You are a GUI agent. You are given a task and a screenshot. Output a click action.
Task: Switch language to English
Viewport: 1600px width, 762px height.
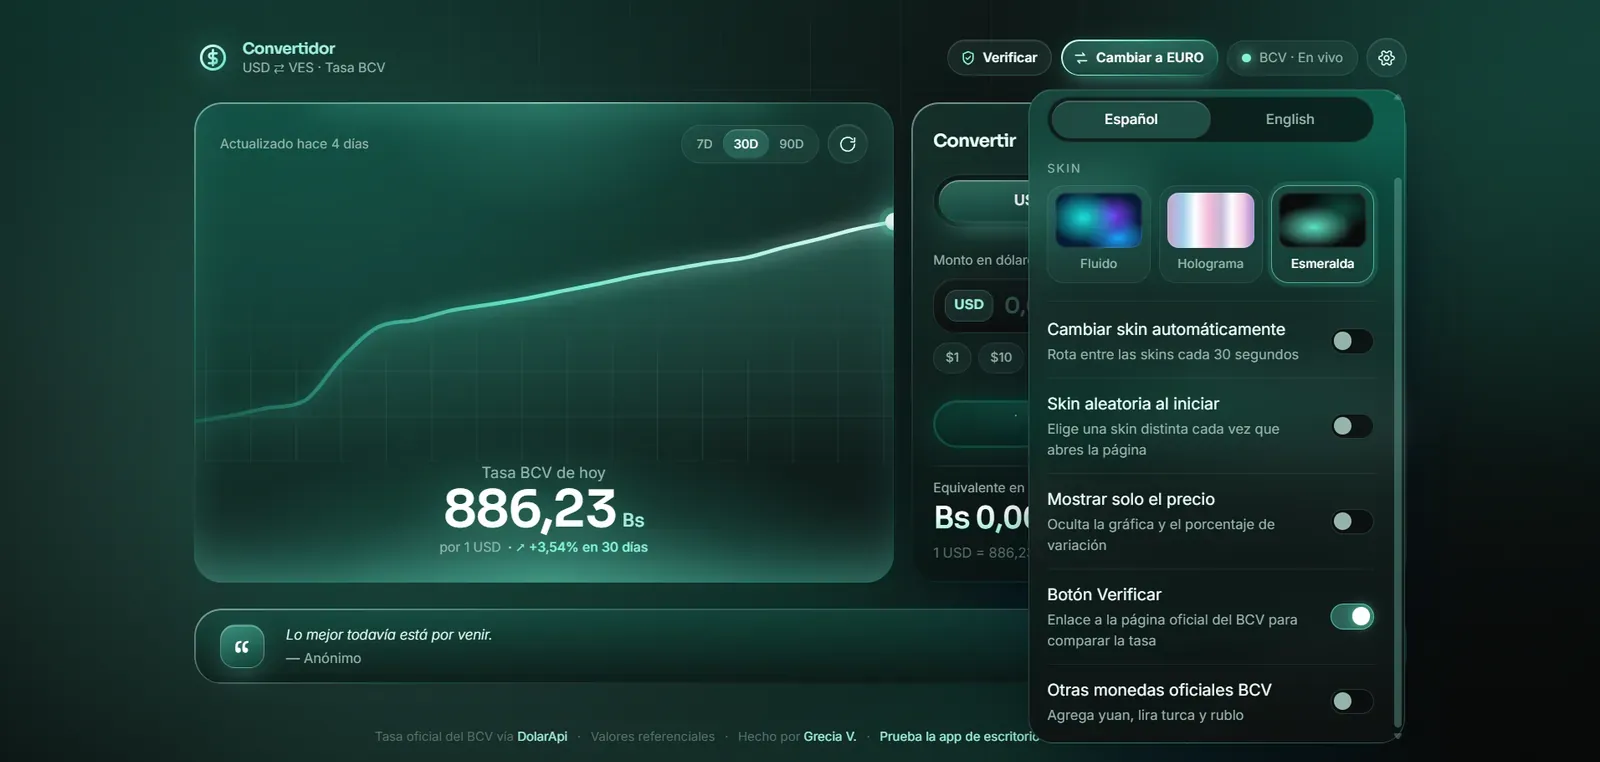click(x=1290, y=119)
